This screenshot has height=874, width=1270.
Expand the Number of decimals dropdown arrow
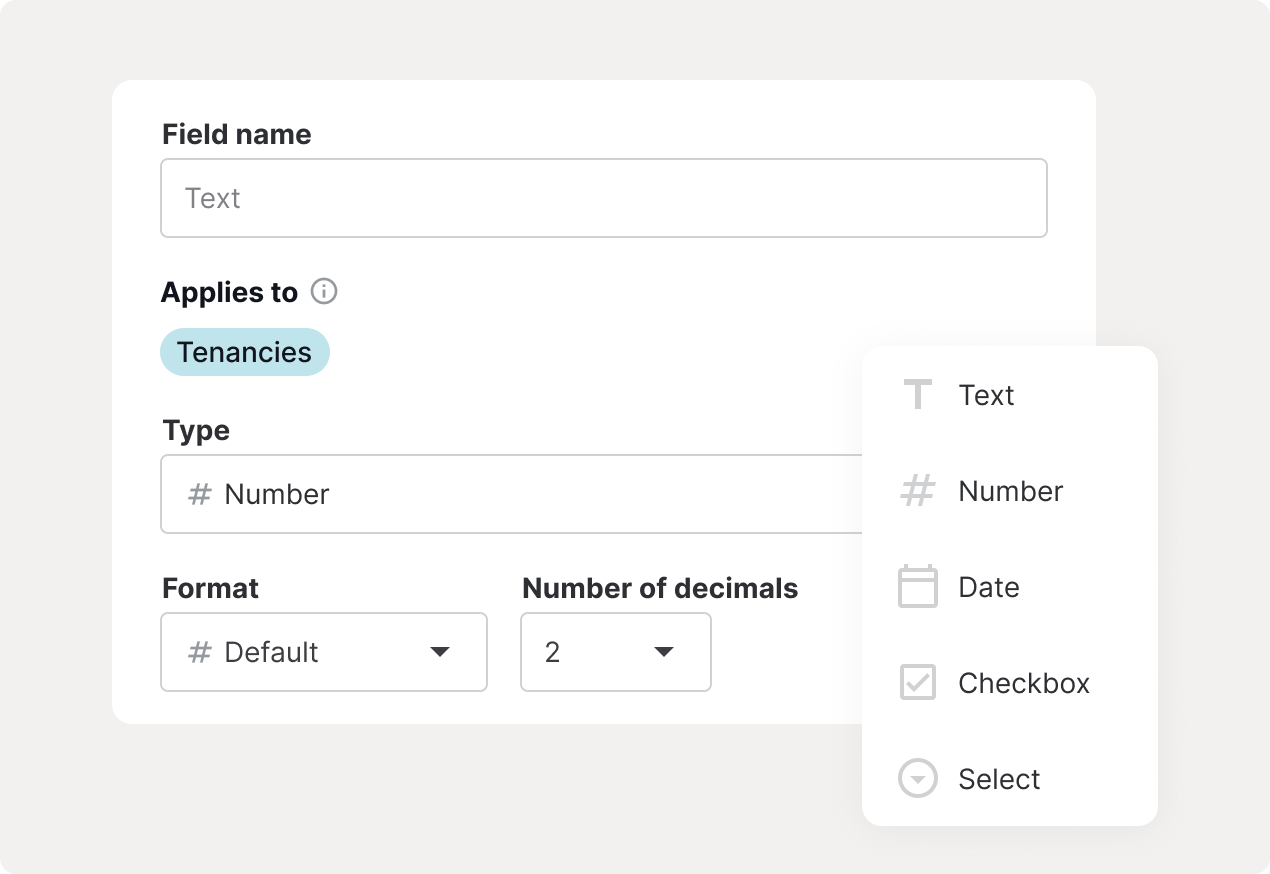(x=663, y=652)
